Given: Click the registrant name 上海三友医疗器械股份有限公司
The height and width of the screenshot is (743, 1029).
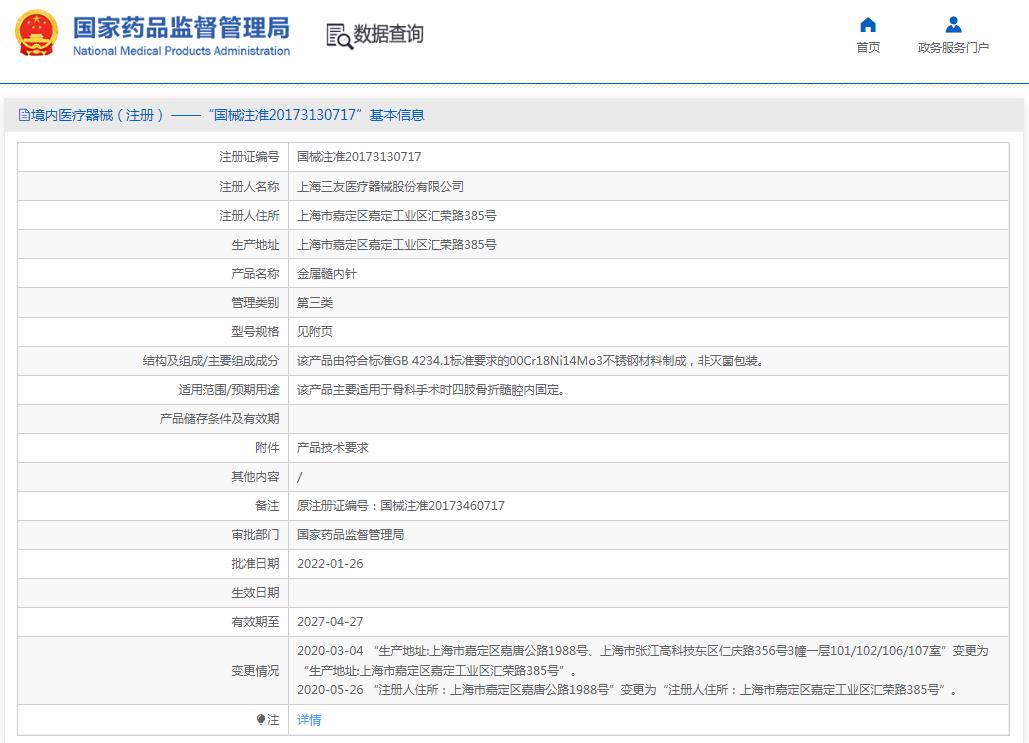Looking at the screenshot, I should pyautogui.click(x=380, y=186).
